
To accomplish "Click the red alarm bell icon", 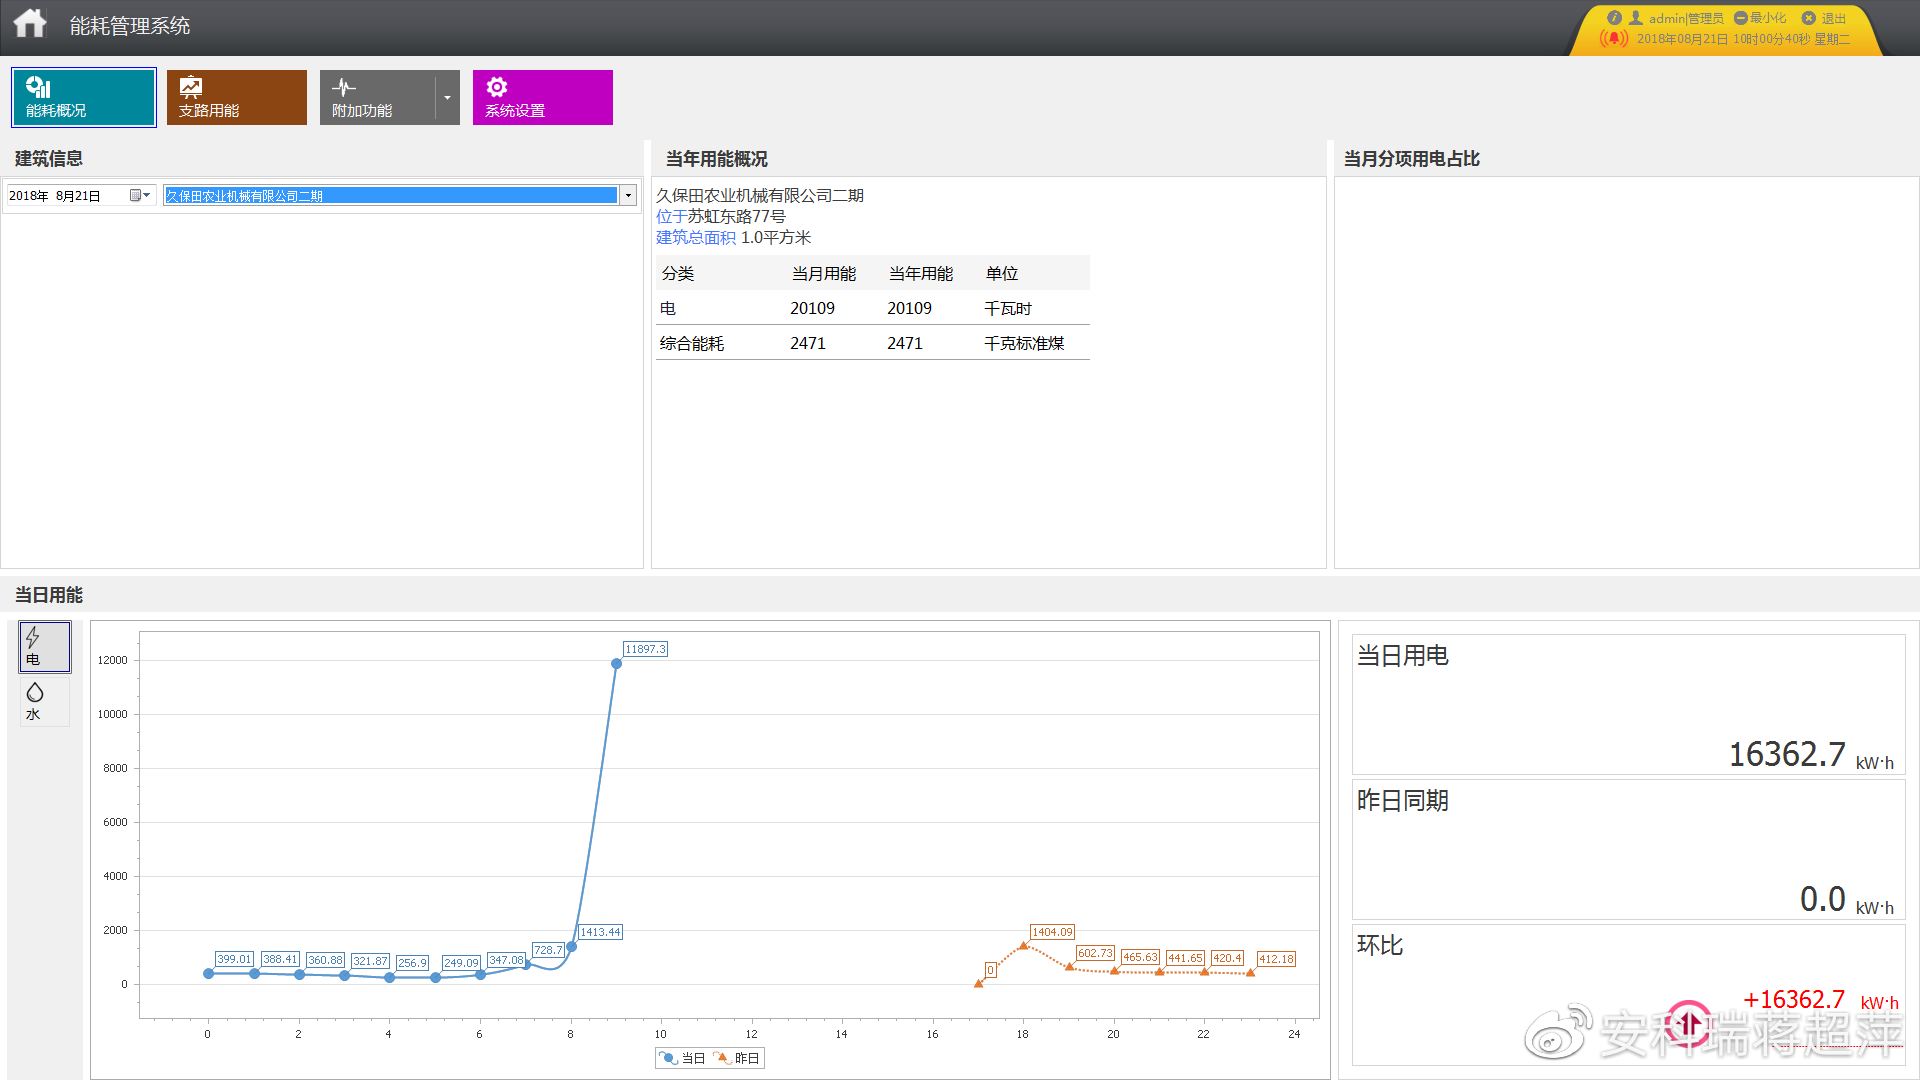I will 1613,39.
